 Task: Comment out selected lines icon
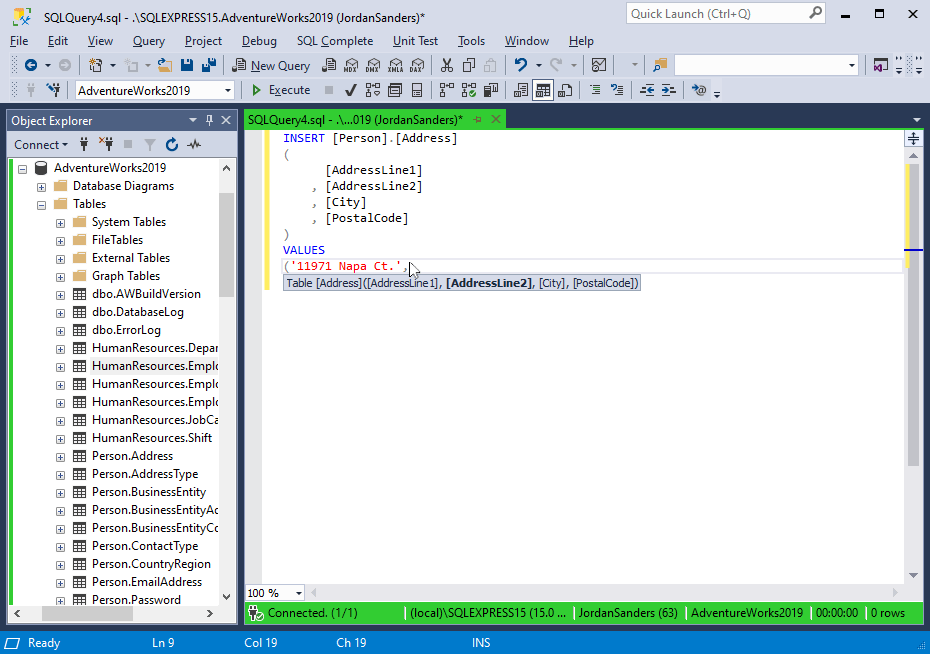pos(595,90)
